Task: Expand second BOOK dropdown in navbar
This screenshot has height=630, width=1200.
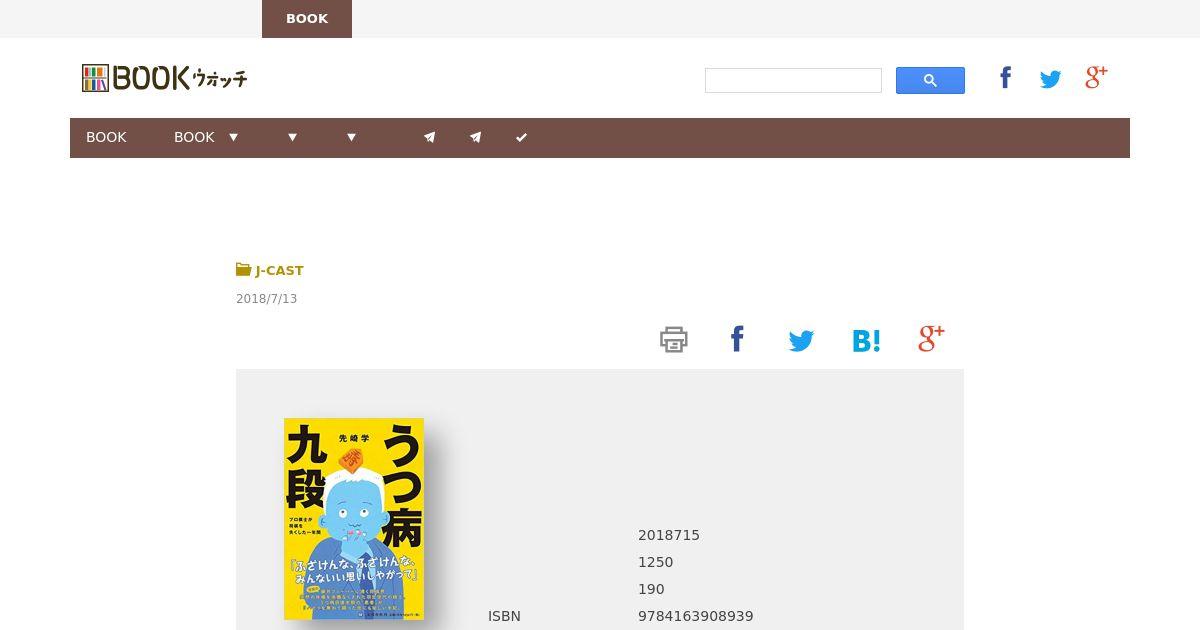Action: pyautogui.click(x=207, y=137)
